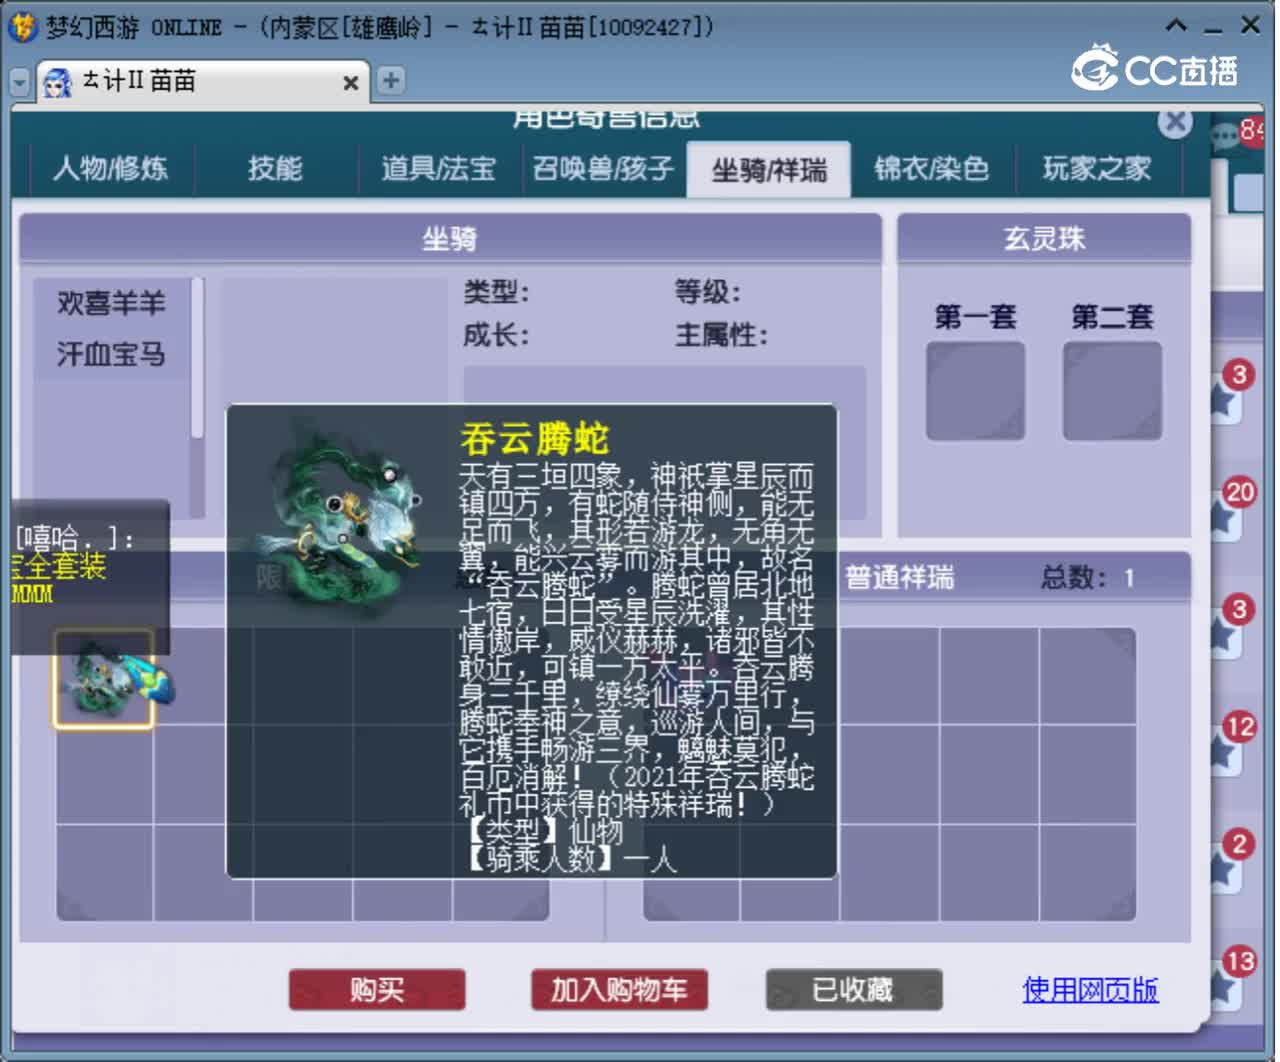Select the 坐骑/祥瑞 tab
The height and width of the screenshot is (1062, 1280).
(x=769, y=169)
